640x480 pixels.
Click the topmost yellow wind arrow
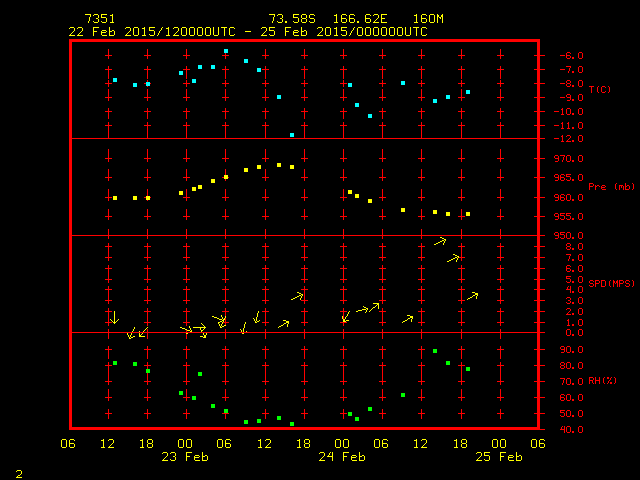coord(440,241)
